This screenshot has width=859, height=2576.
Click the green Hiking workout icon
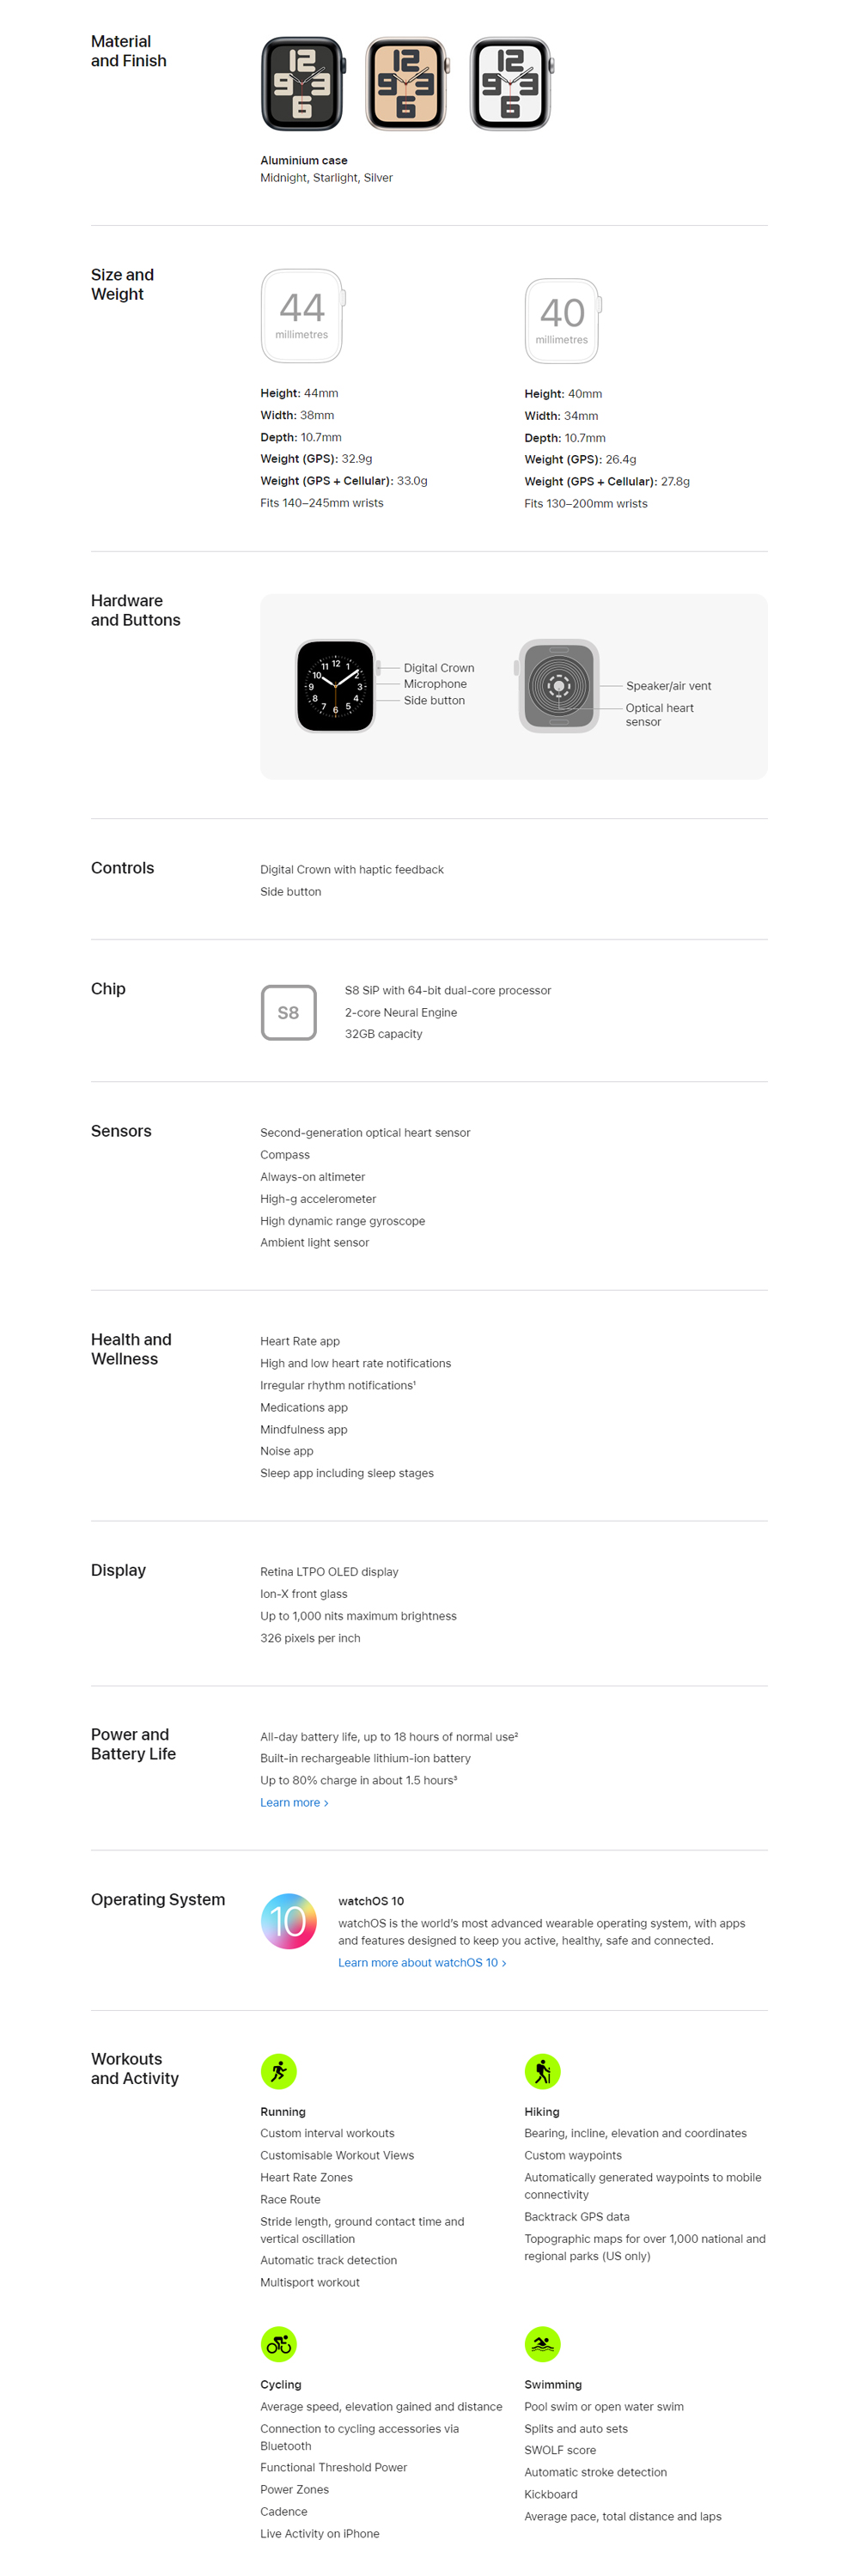(x=542, y=2071)
